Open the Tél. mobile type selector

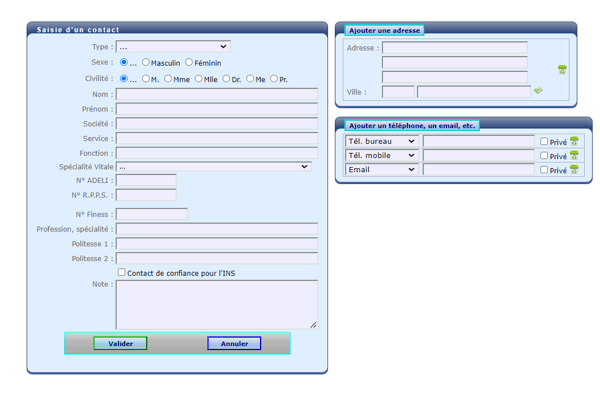381,156
